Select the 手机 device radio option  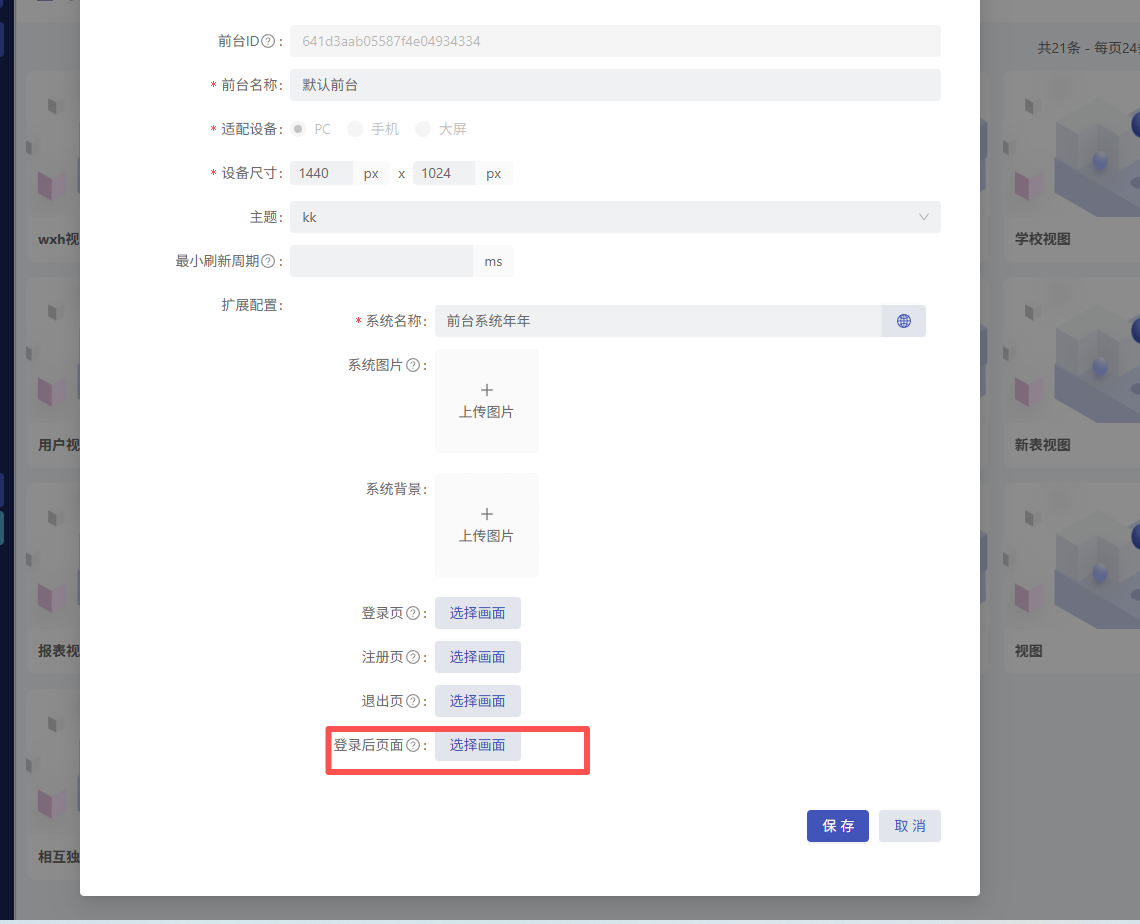point(355,129)
